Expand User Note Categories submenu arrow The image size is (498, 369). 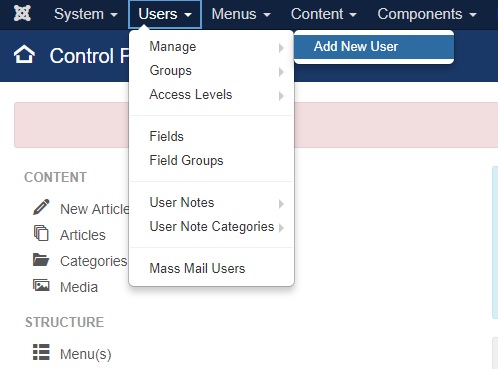281,228
